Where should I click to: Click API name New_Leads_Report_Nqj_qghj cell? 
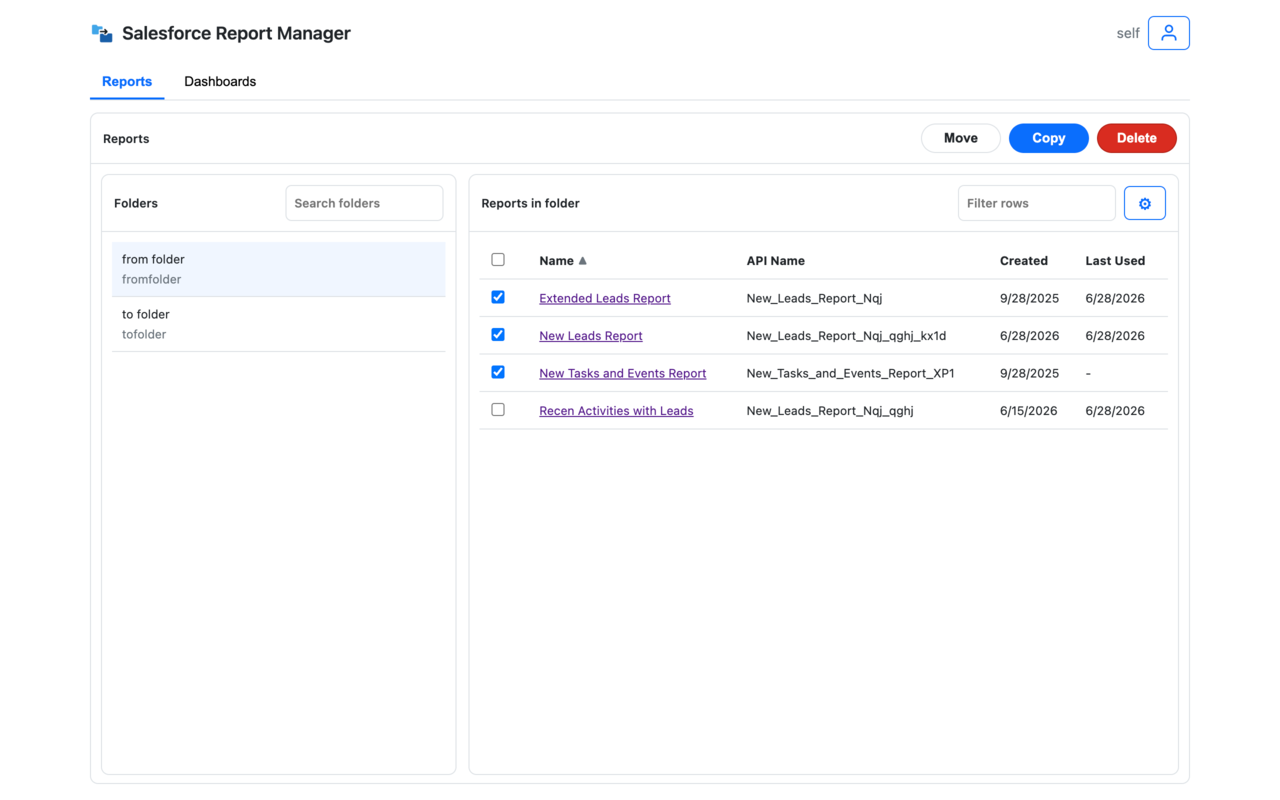pyautogui.click(x=830, y=411)
